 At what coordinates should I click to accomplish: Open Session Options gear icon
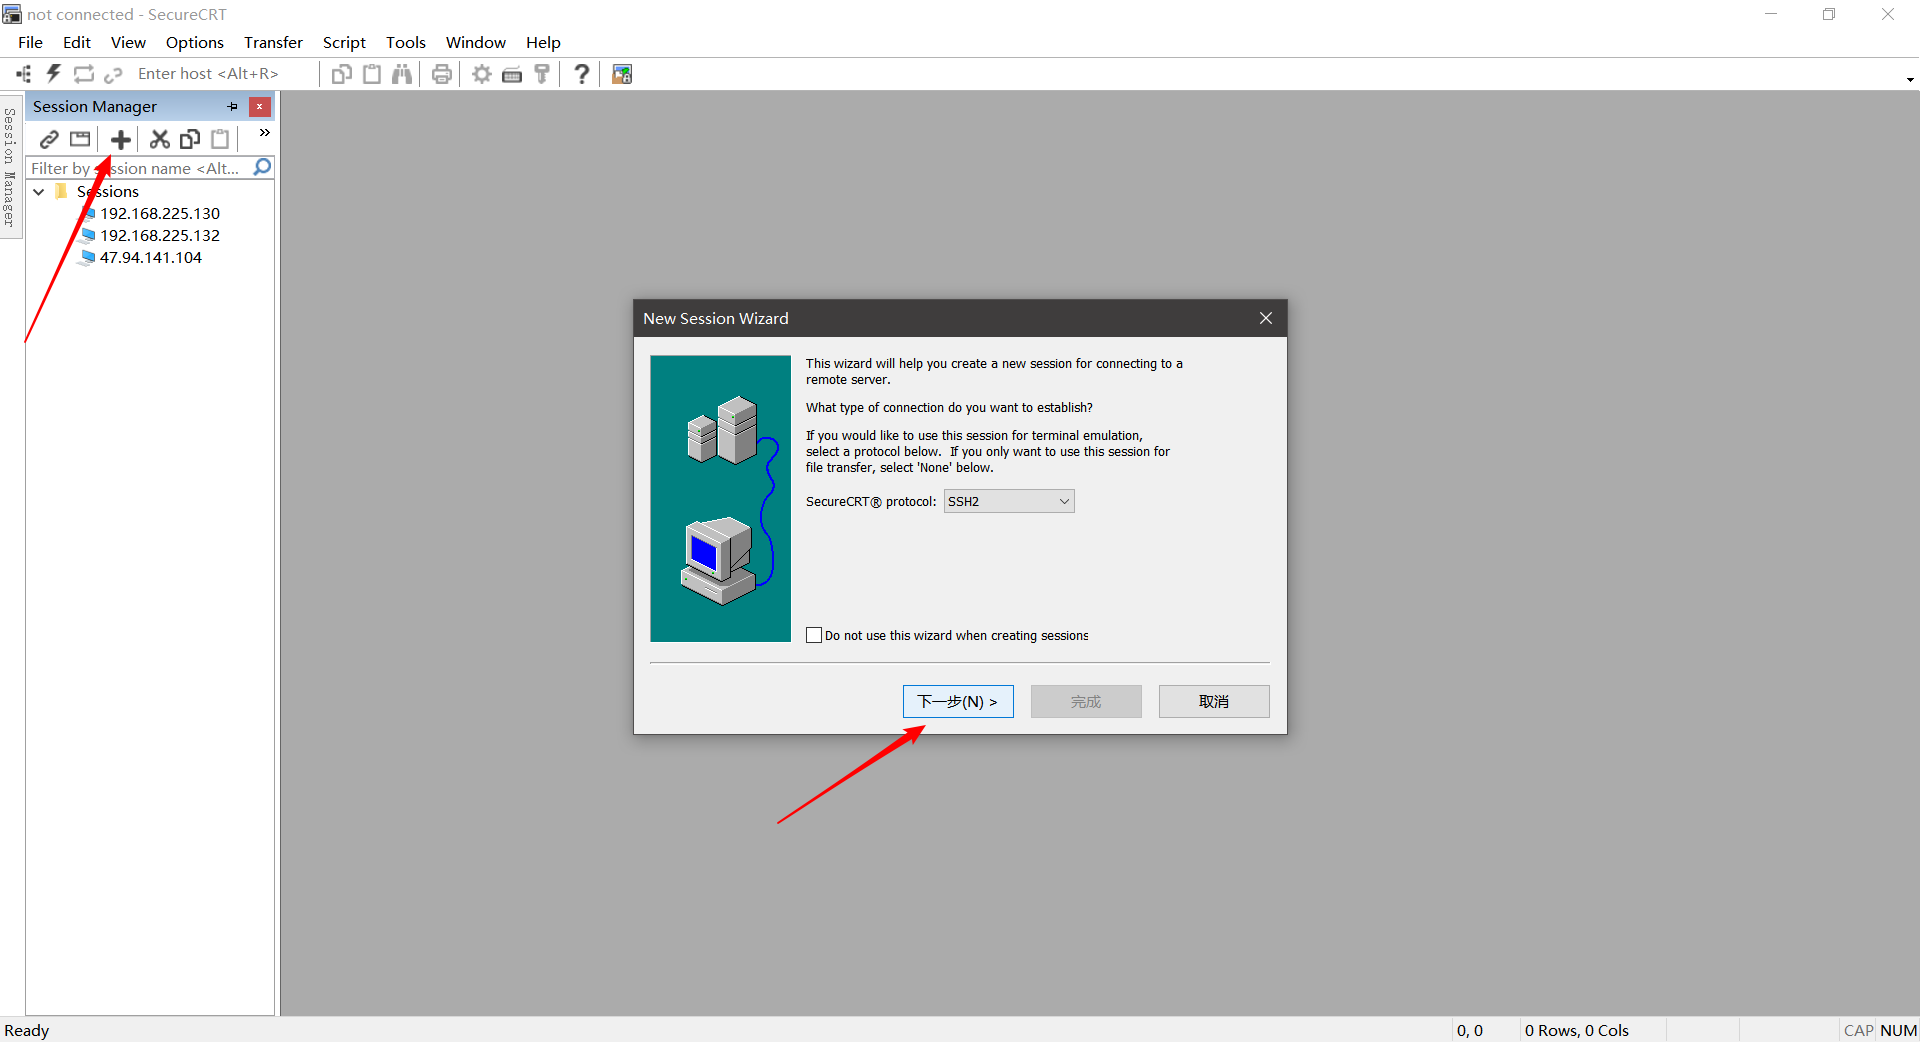tap(482, 74)
